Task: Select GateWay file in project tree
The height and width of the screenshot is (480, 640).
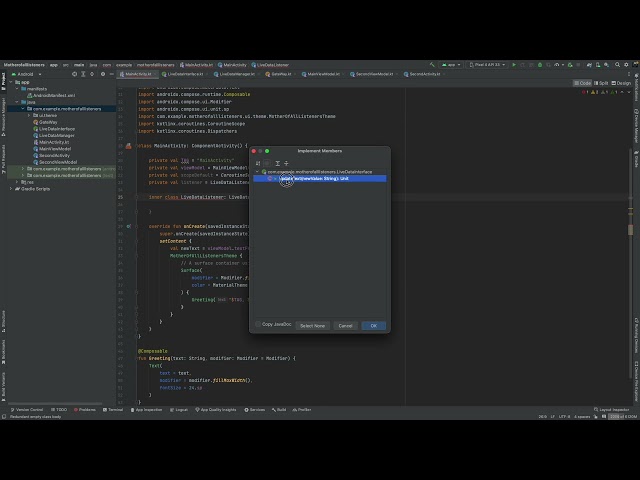Action: click(x=45, y=122)
